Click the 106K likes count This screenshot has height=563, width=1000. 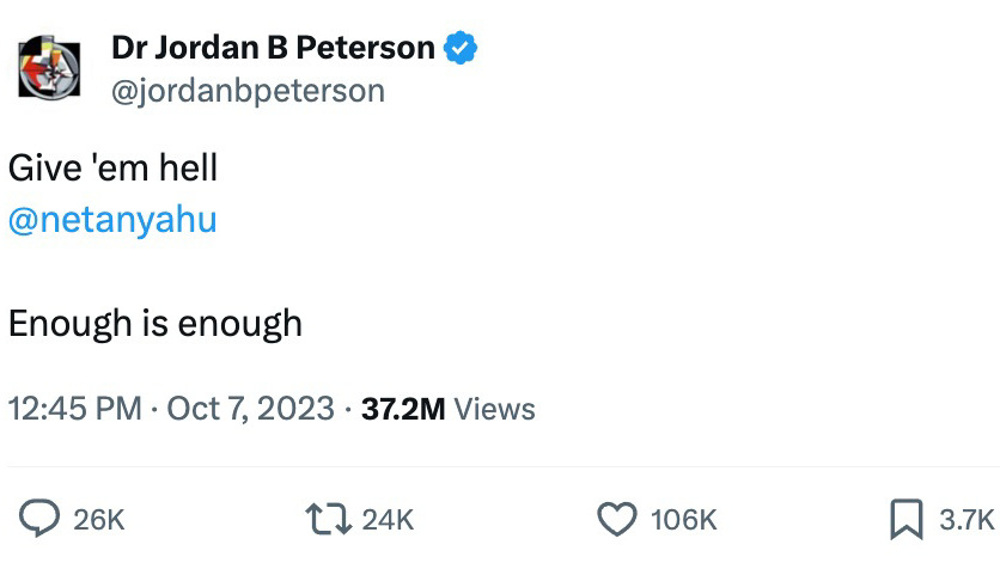point(684,520)
